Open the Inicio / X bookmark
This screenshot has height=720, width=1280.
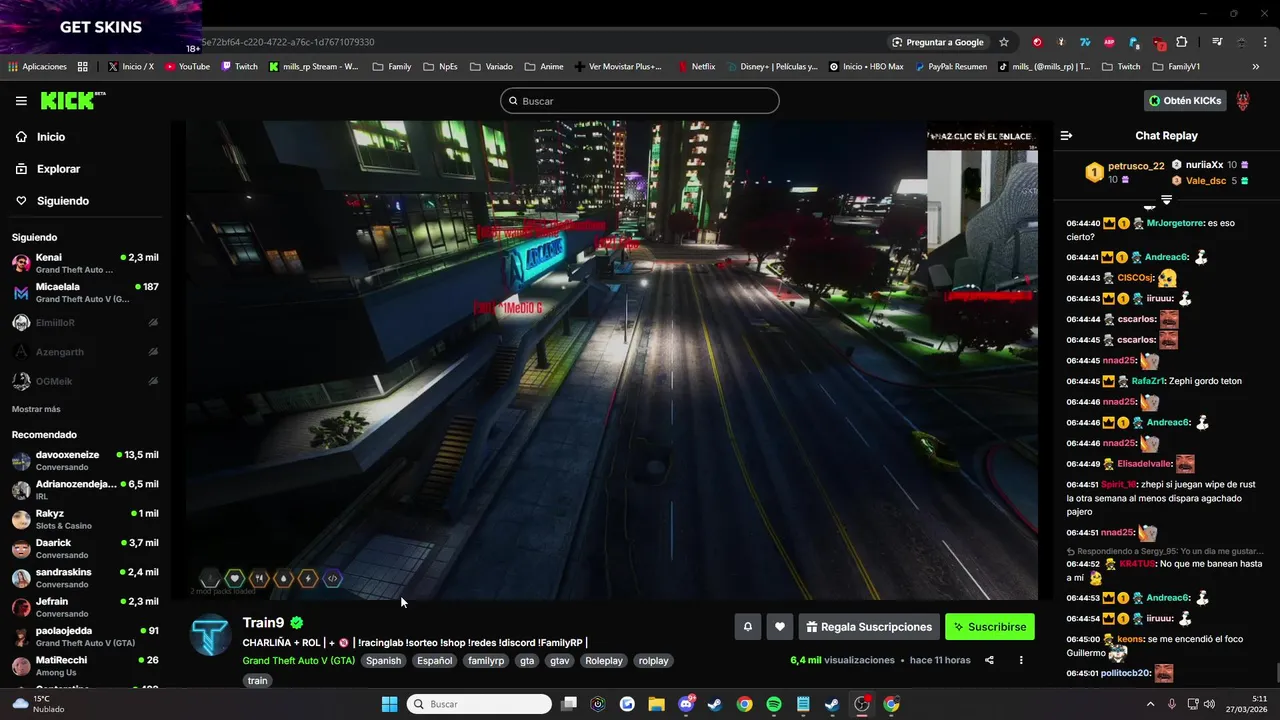131,67
